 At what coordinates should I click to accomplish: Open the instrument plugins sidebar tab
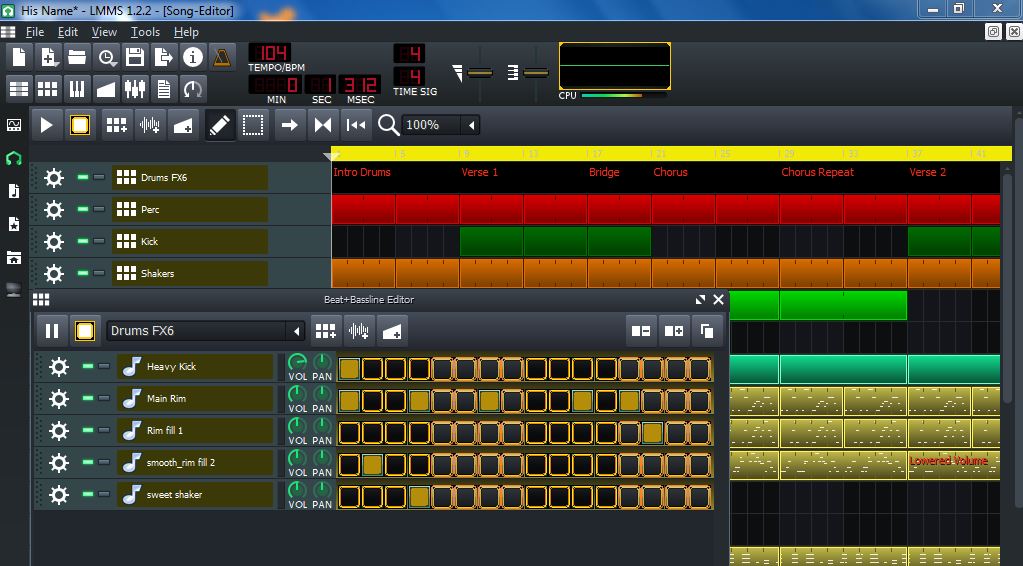coord(14,125)
